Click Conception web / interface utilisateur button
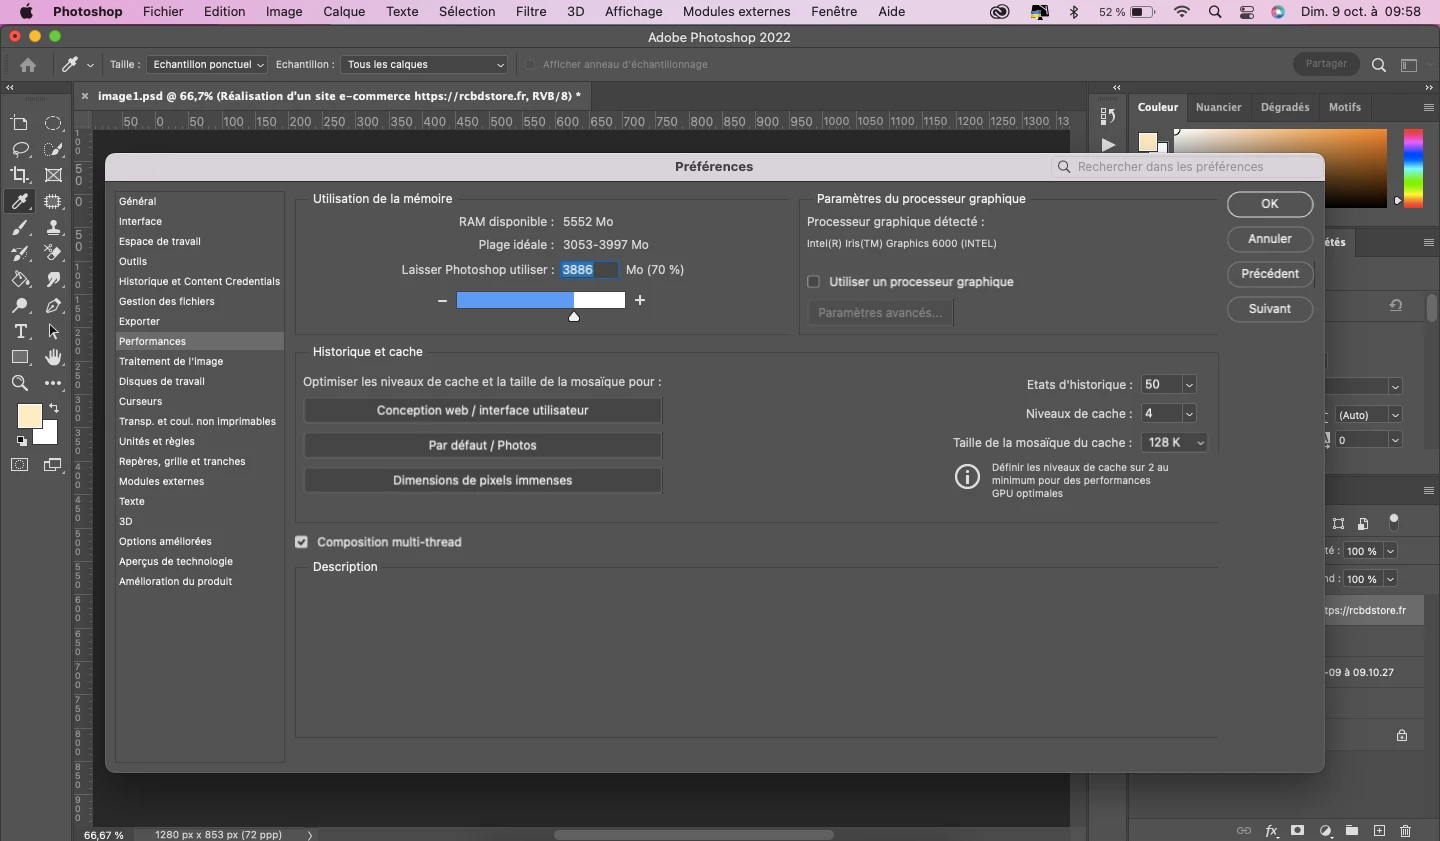This screenshot has width=1440, height=841. pyautogui.click(x=483, y=411)
